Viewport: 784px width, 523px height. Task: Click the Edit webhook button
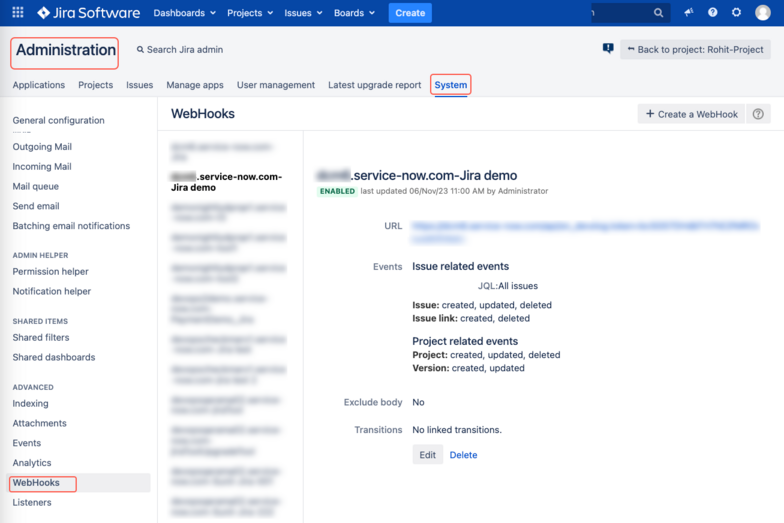428,454
